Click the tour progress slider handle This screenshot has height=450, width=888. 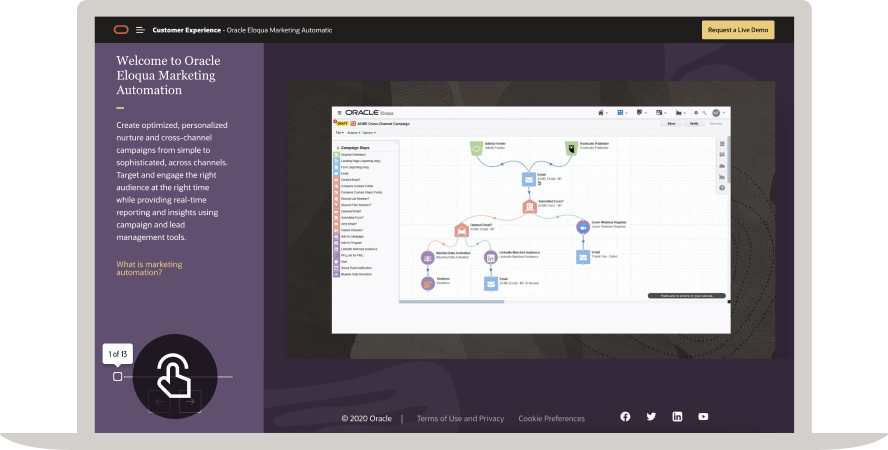pyautogui.click(x=117, y=376)
